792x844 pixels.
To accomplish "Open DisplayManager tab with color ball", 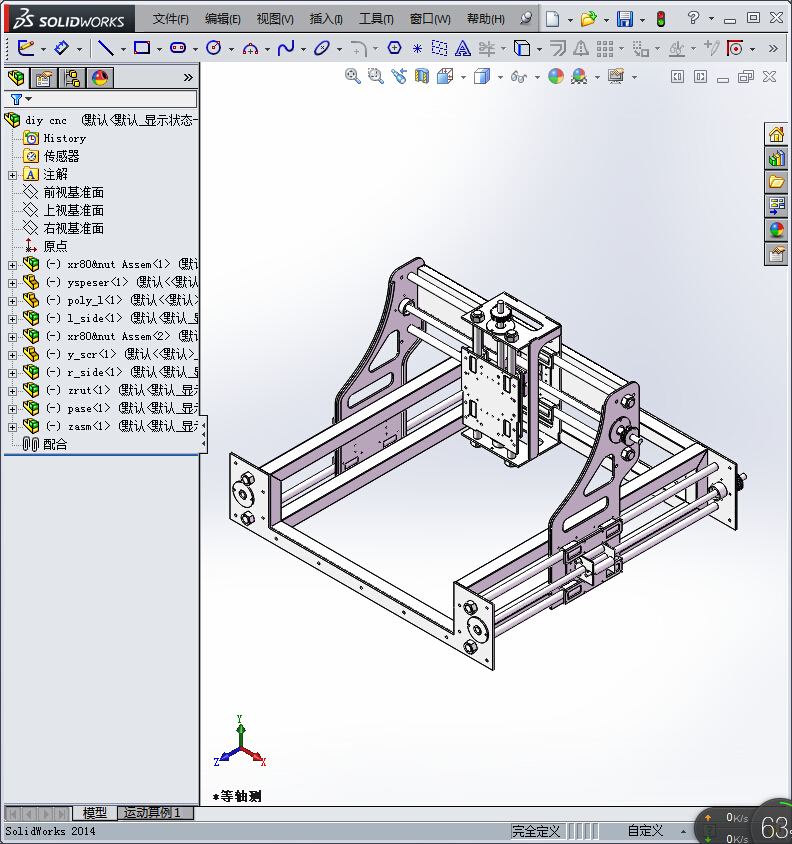I will (x=100, y=78).
